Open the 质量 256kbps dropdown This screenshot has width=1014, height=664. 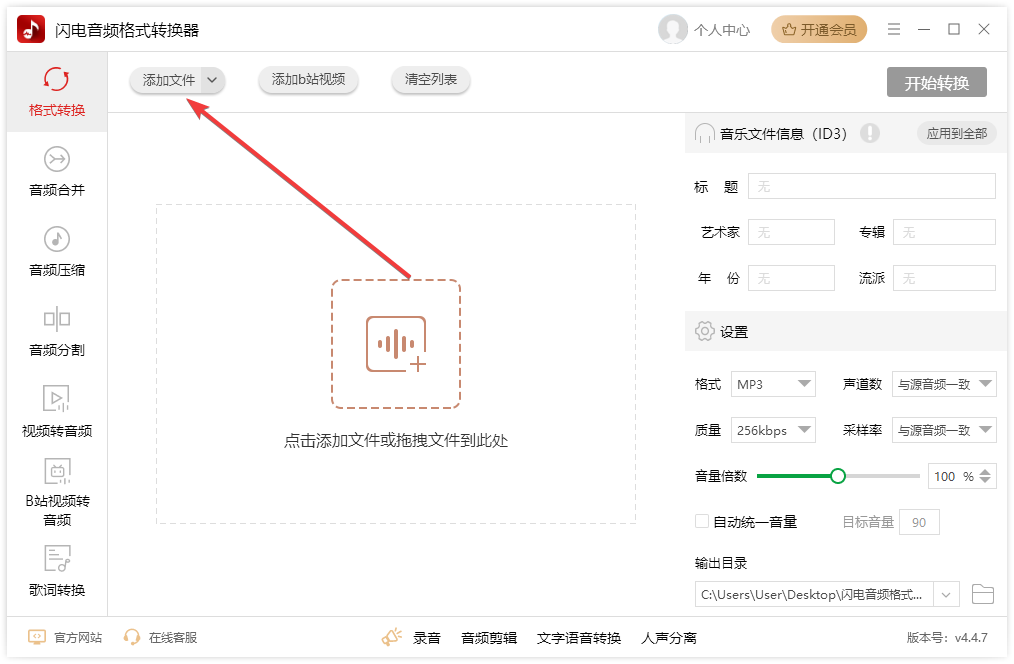[x=773, y=429]
